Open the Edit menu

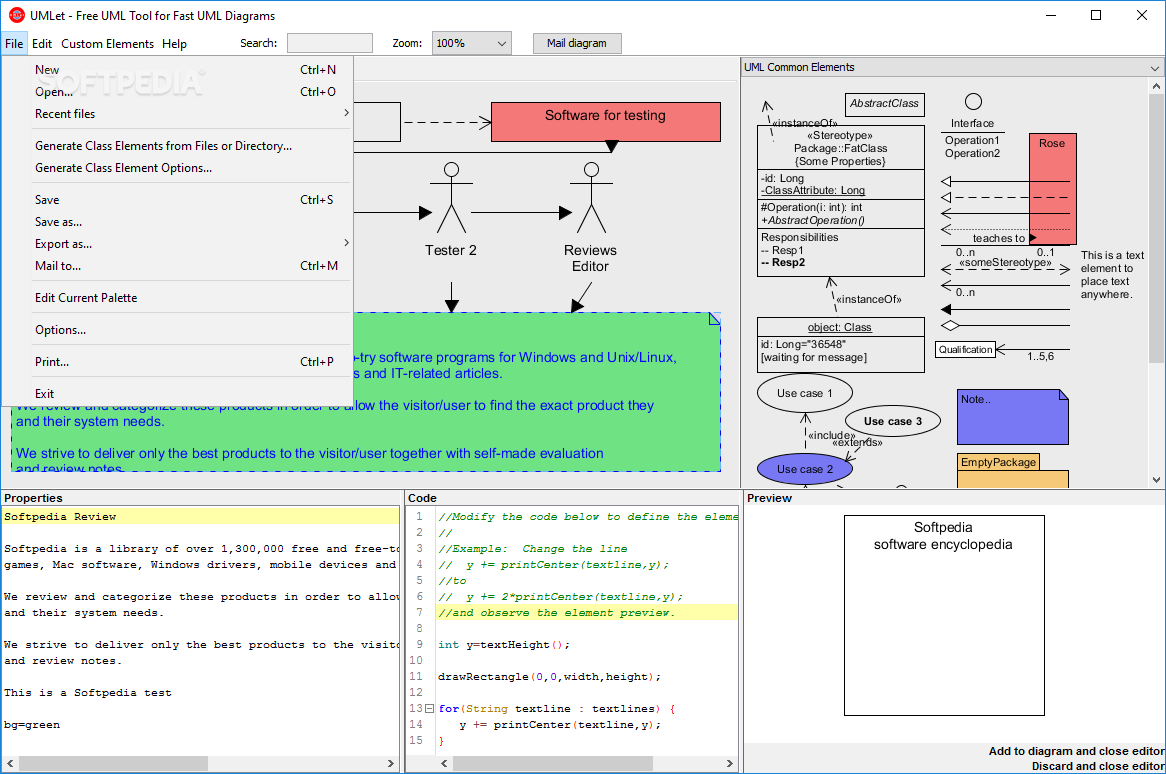42,44
